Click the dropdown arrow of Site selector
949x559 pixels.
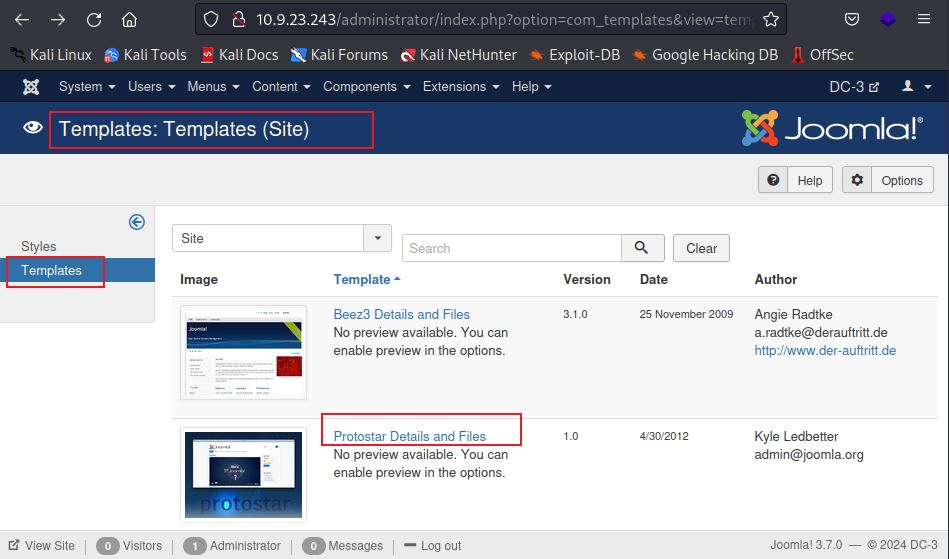pyautogui.click(x=378, y=238)
